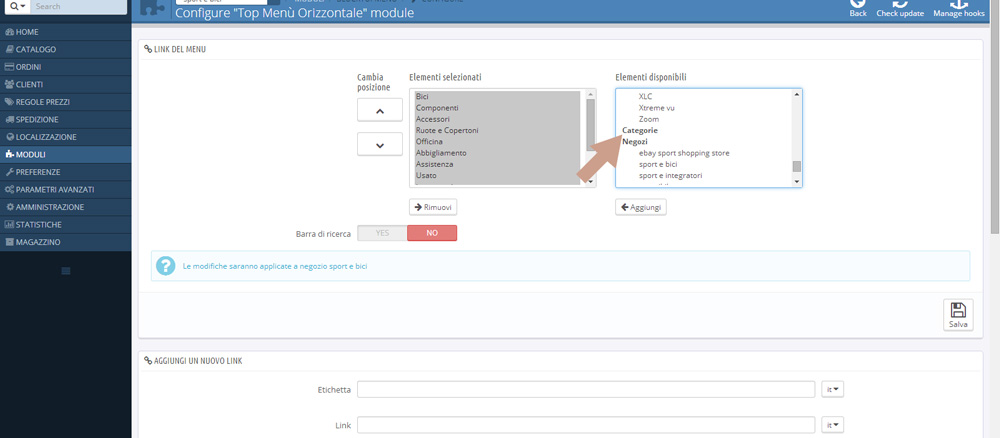Move selected element down
1000x438 pixels.
coord(379,145)
